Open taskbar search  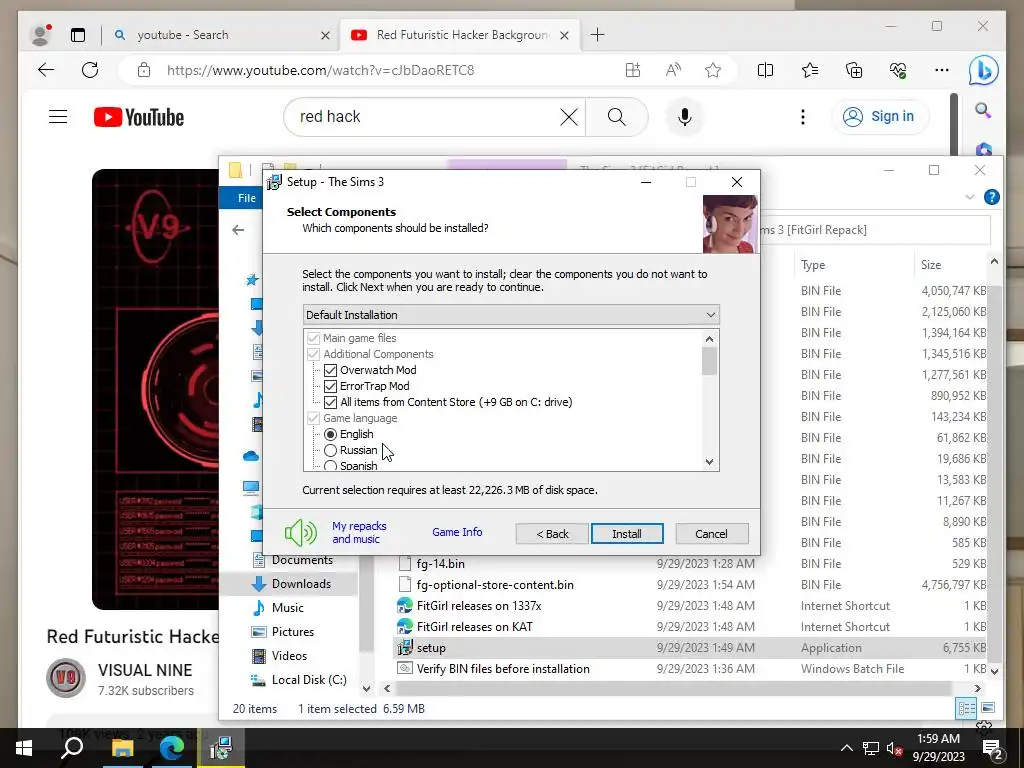click(72, 748)
